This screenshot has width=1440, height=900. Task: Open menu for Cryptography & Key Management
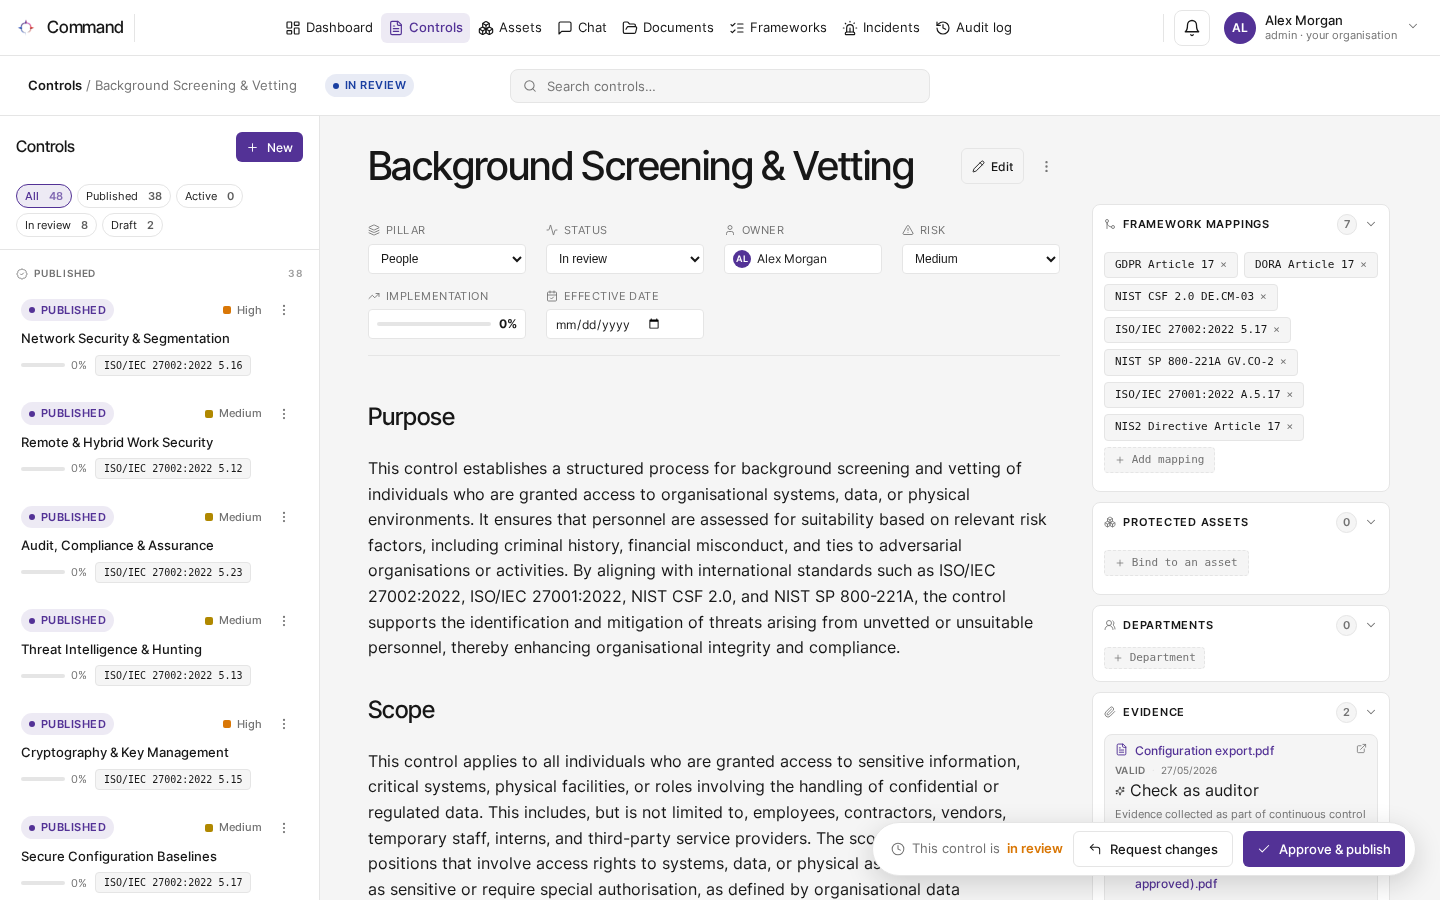284,724
